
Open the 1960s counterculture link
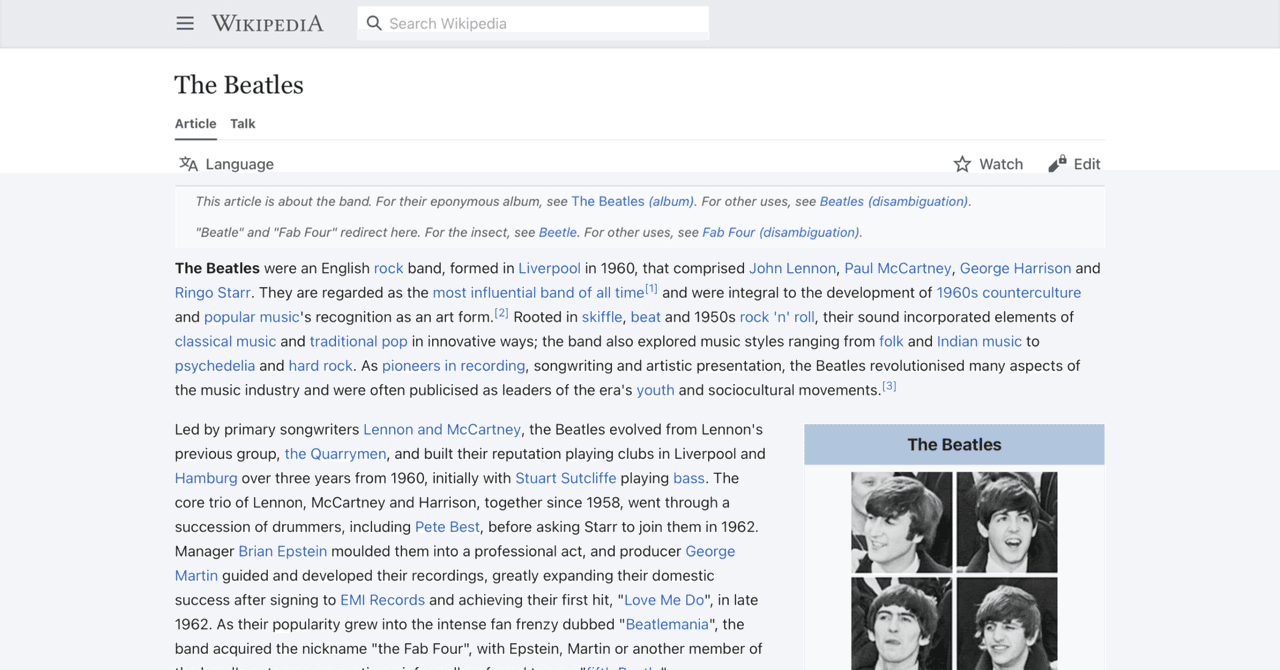tap(1008, 293)
